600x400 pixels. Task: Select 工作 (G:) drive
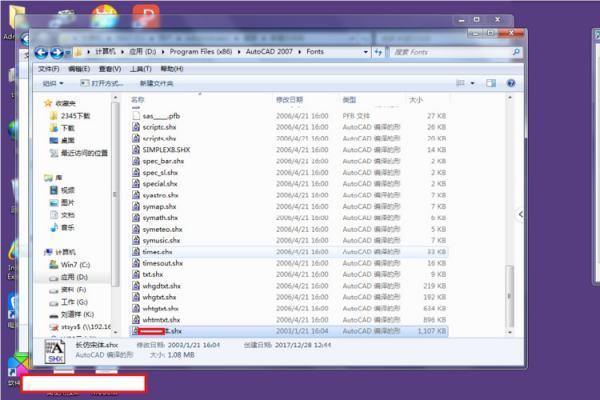point(74,302)
